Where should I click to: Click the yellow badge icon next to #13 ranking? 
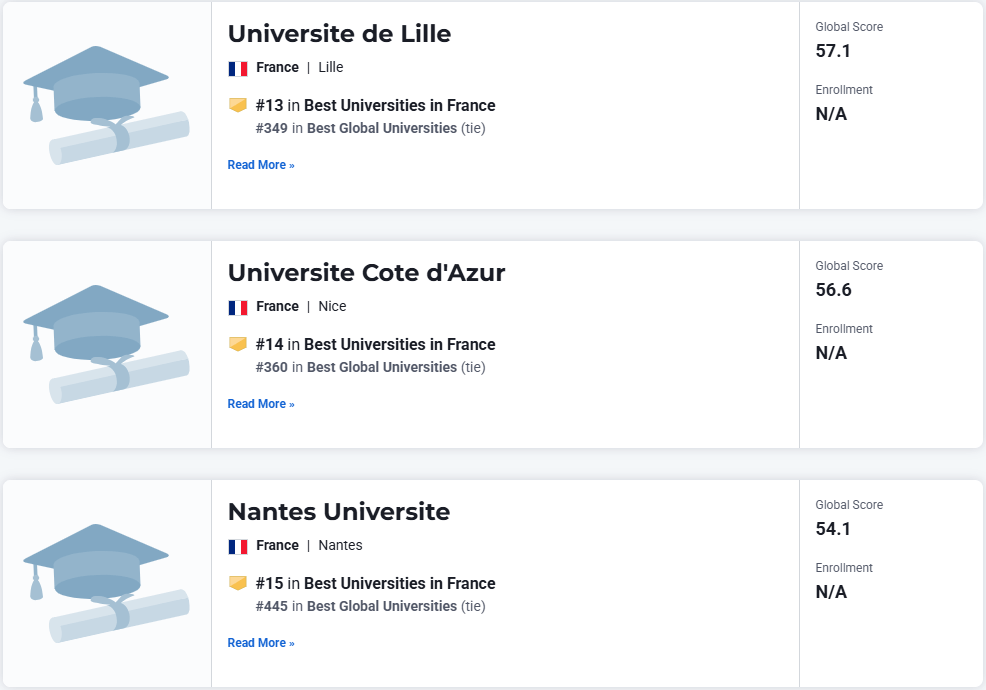pyautogui.click(x=238, y=105)
